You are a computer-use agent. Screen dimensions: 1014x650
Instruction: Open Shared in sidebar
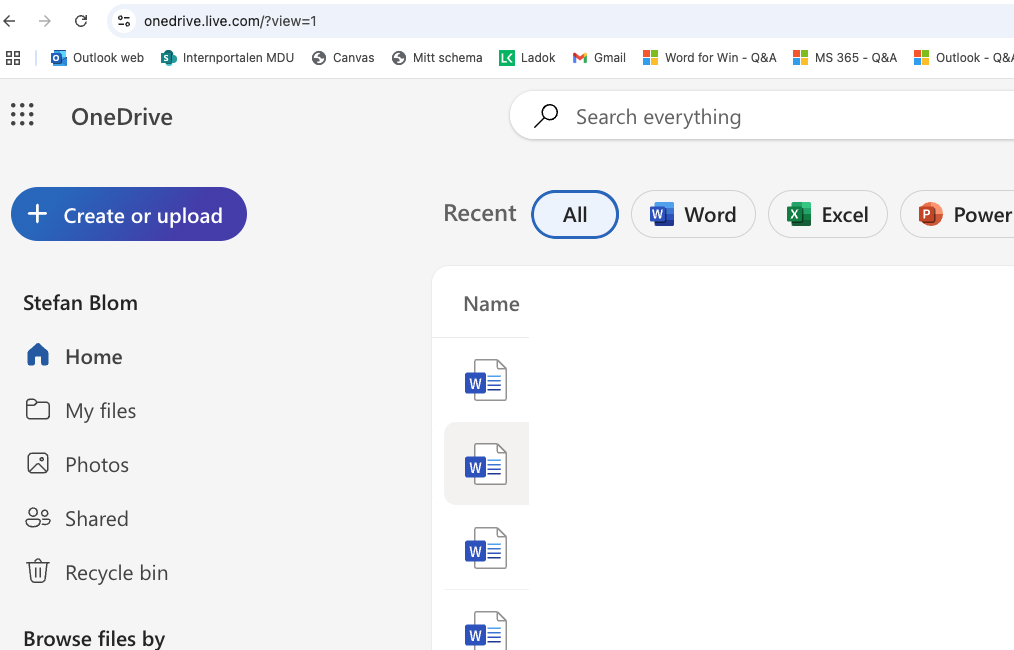point(96,519)
